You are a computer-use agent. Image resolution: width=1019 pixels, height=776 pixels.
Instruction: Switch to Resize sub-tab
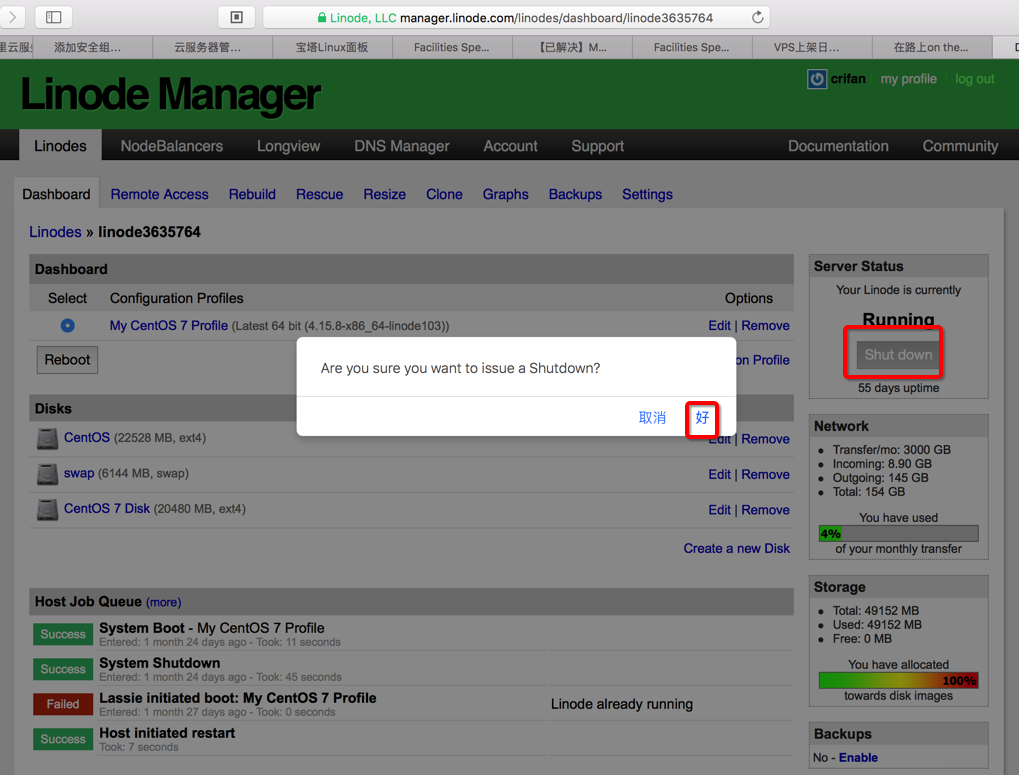point(384,194)
